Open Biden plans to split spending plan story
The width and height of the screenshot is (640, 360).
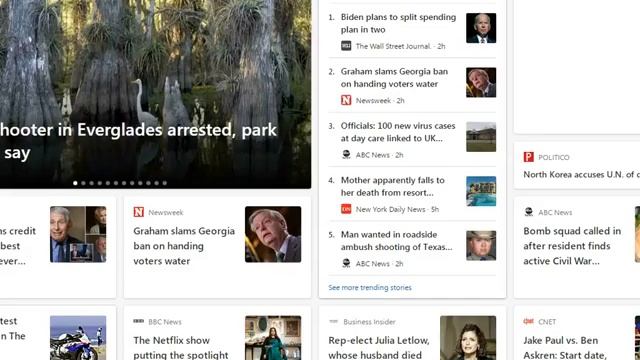(398, 23)
